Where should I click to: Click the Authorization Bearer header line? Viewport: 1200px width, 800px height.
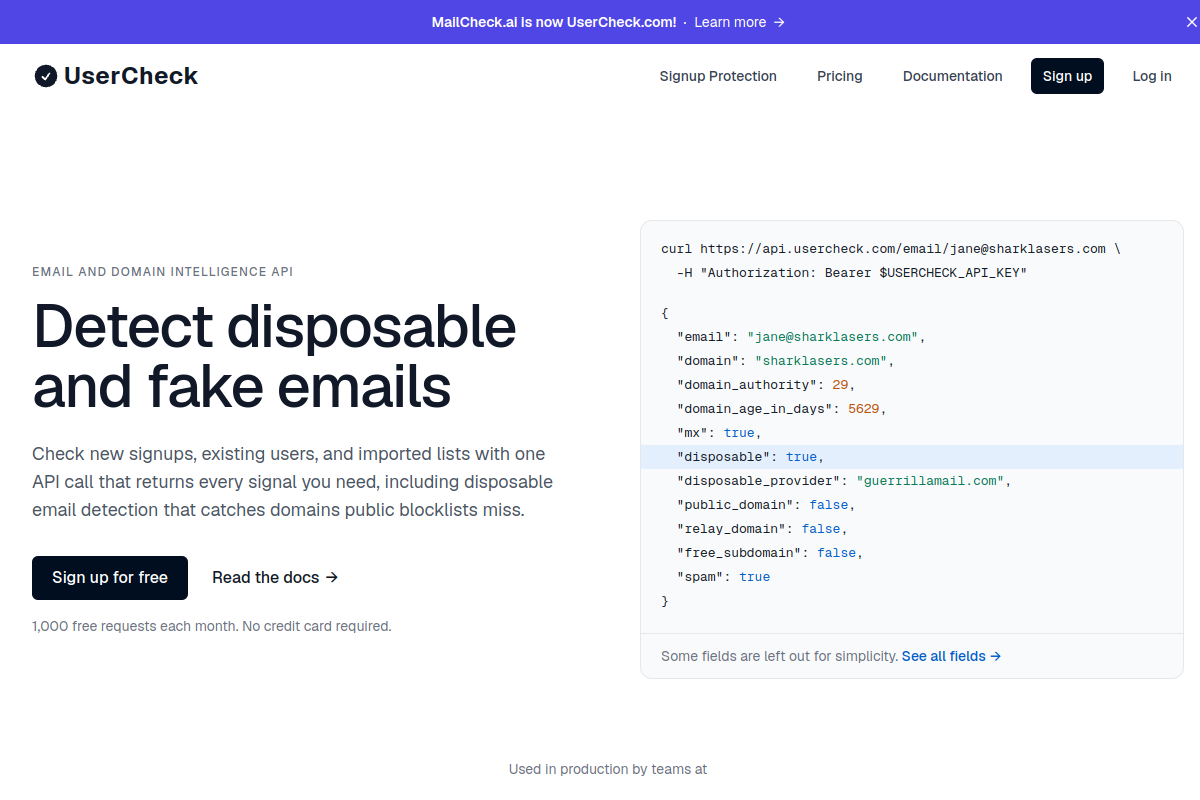(x=852, y=273)
